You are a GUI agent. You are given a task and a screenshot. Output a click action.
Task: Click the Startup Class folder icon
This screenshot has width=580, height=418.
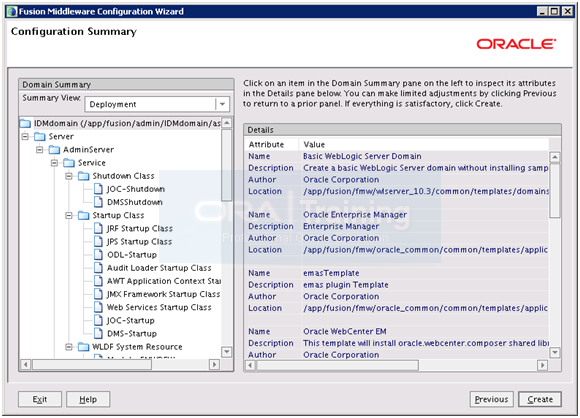pos(84,215)
